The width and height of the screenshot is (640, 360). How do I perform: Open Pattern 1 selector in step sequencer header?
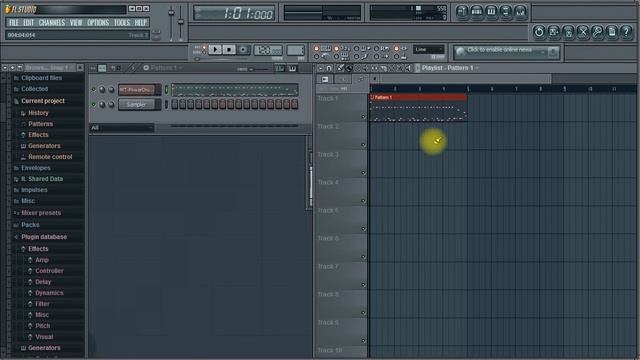[163, 68]
